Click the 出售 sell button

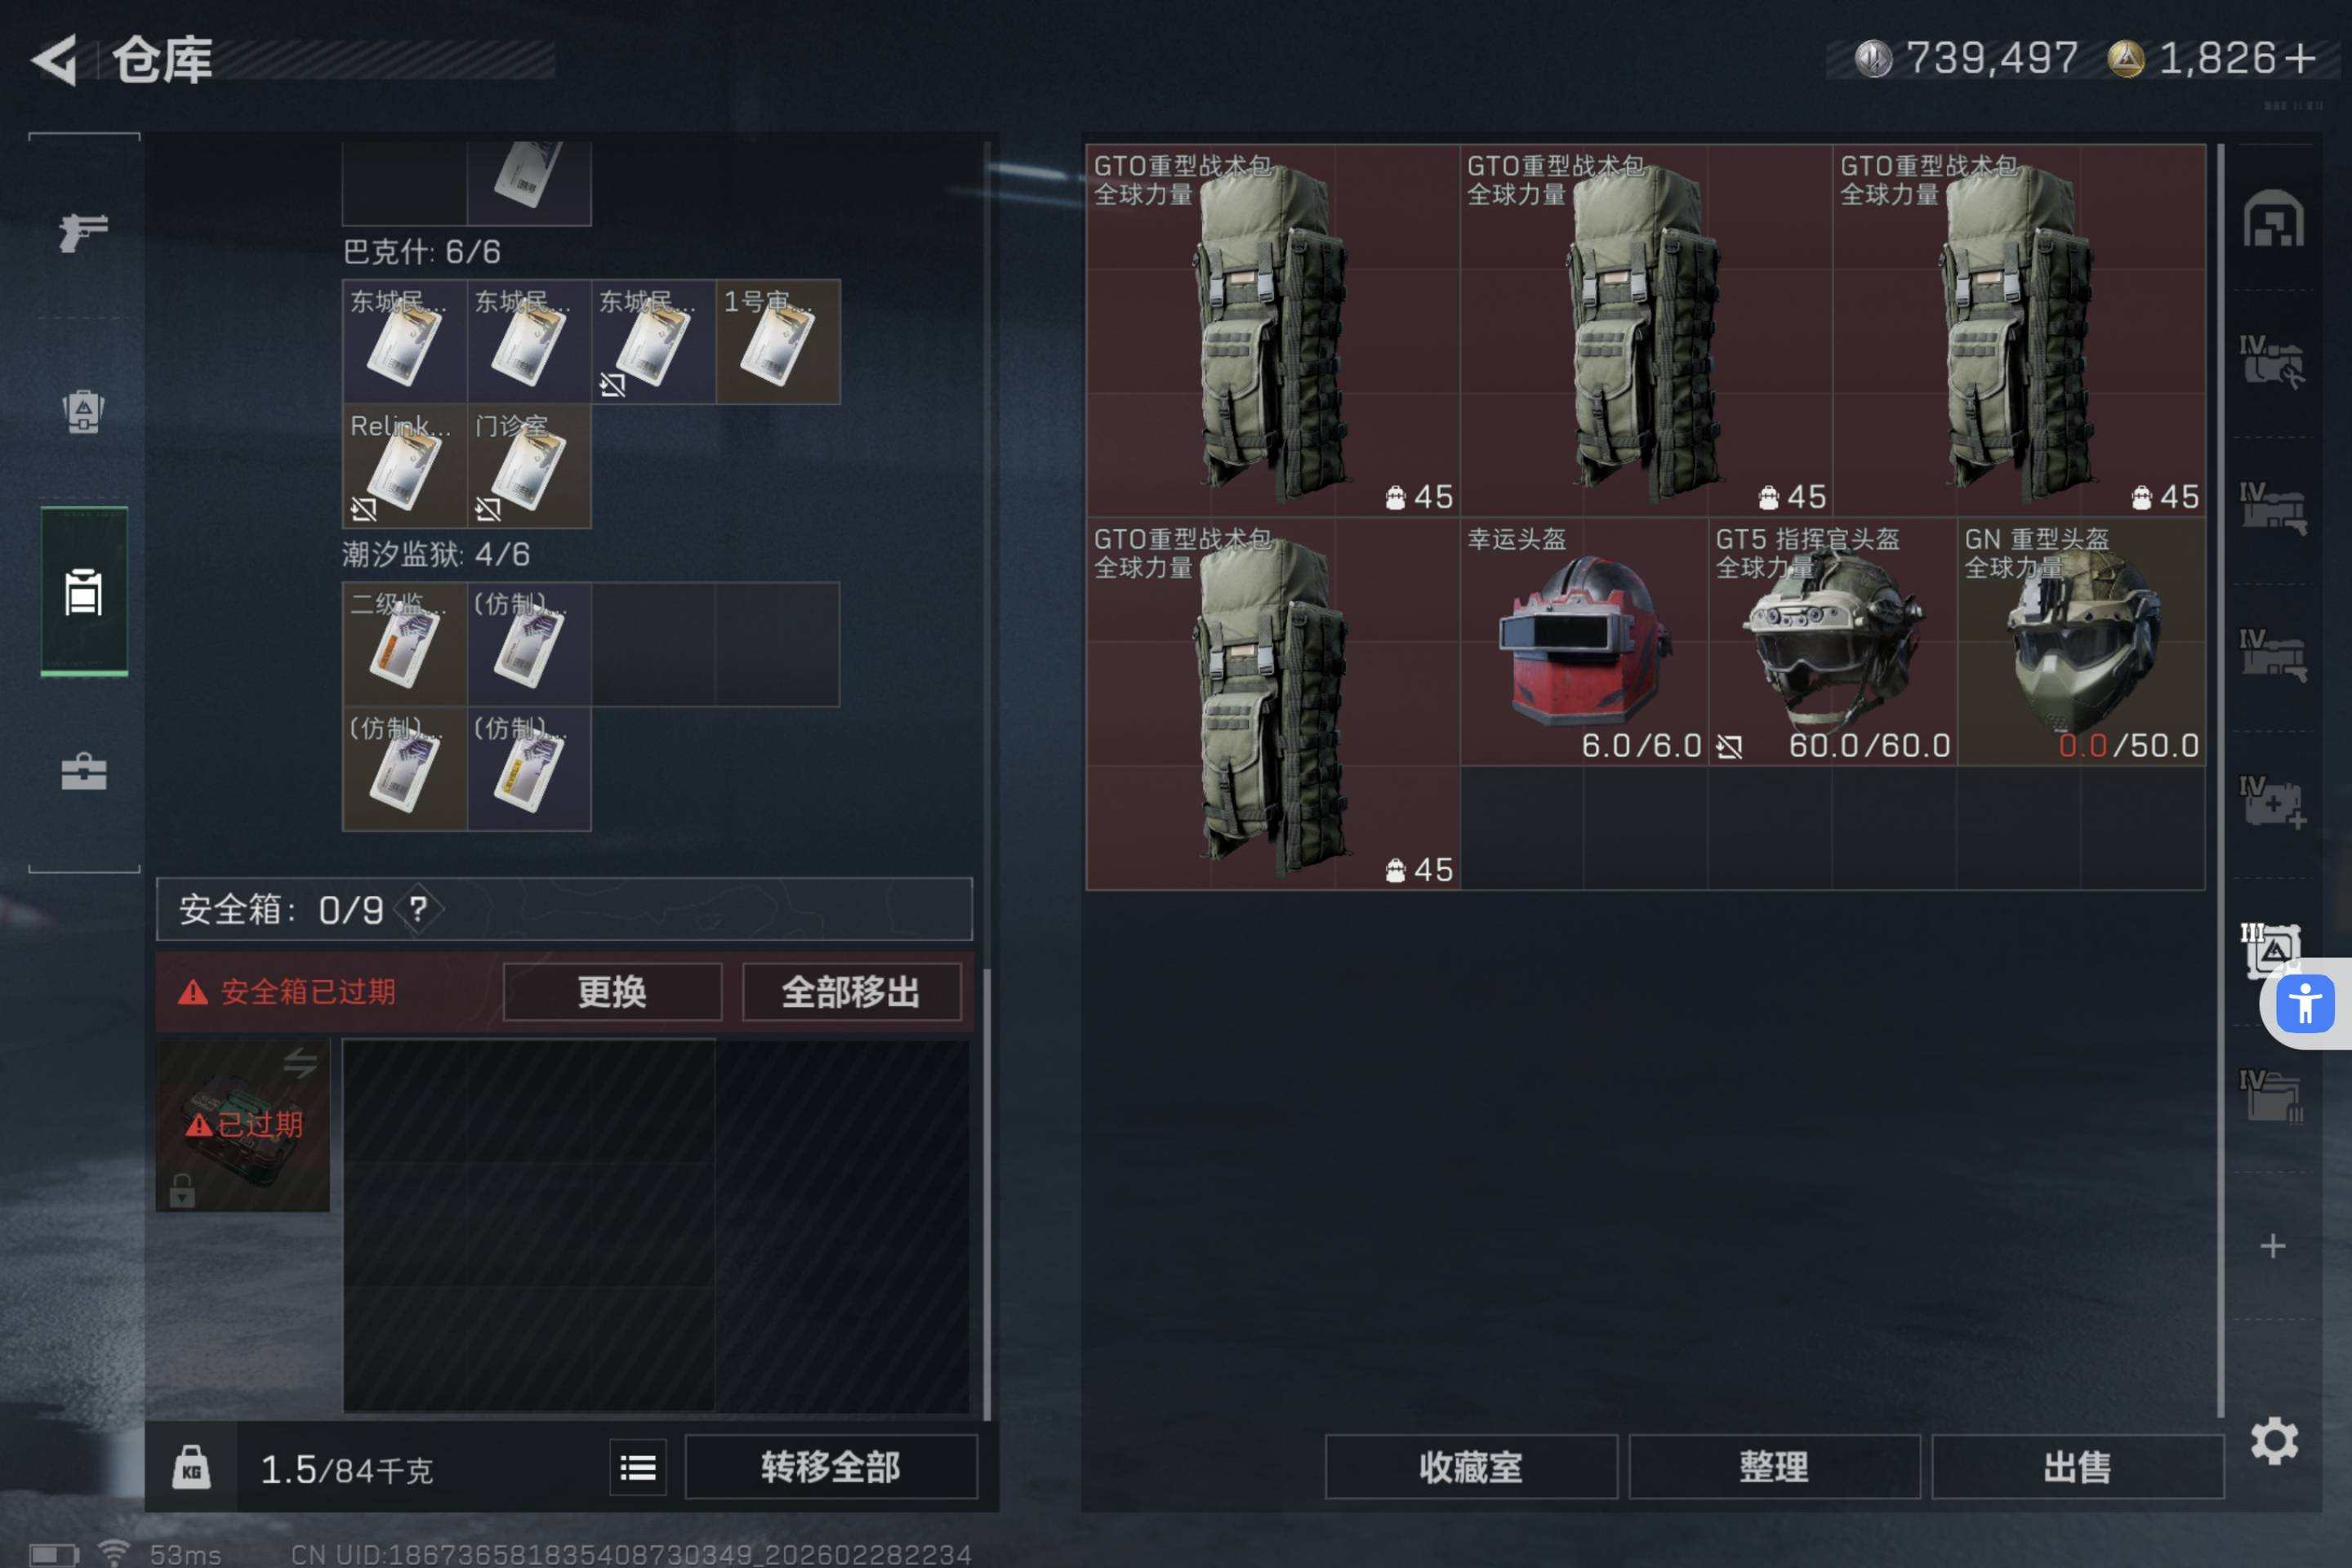pyautogui.click(x=2078, y=1467)
